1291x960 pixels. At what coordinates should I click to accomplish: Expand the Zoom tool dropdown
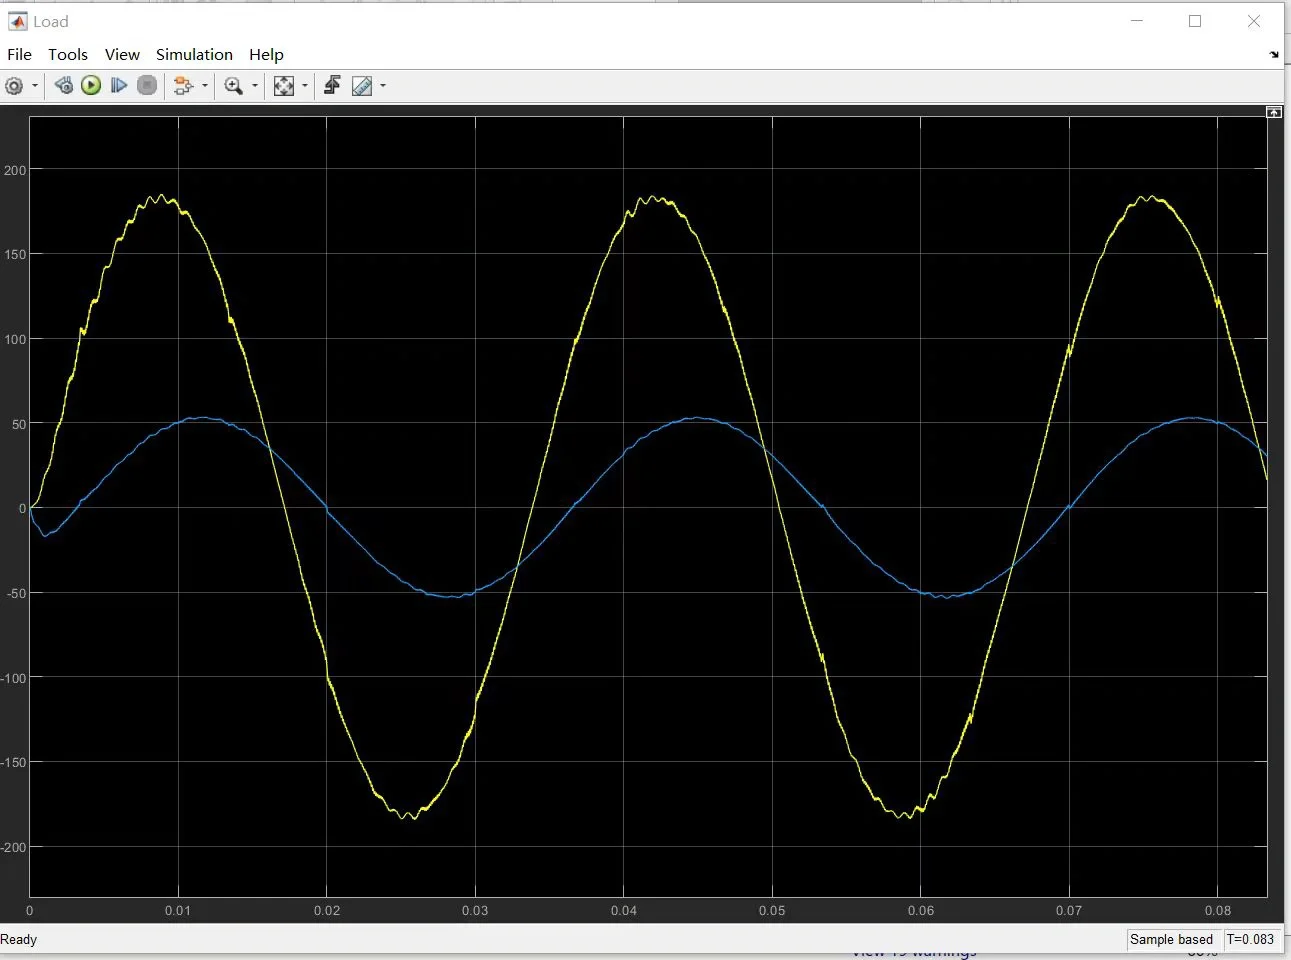tap(254, 86)
